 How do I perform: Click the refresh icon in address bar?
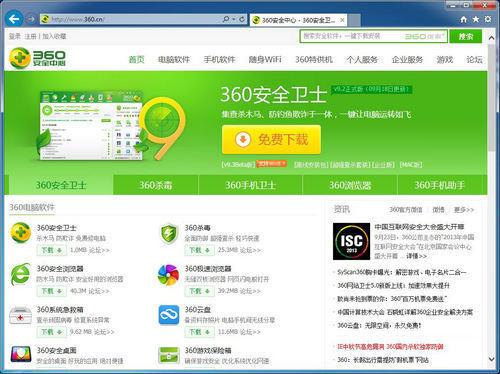(242, 19)
